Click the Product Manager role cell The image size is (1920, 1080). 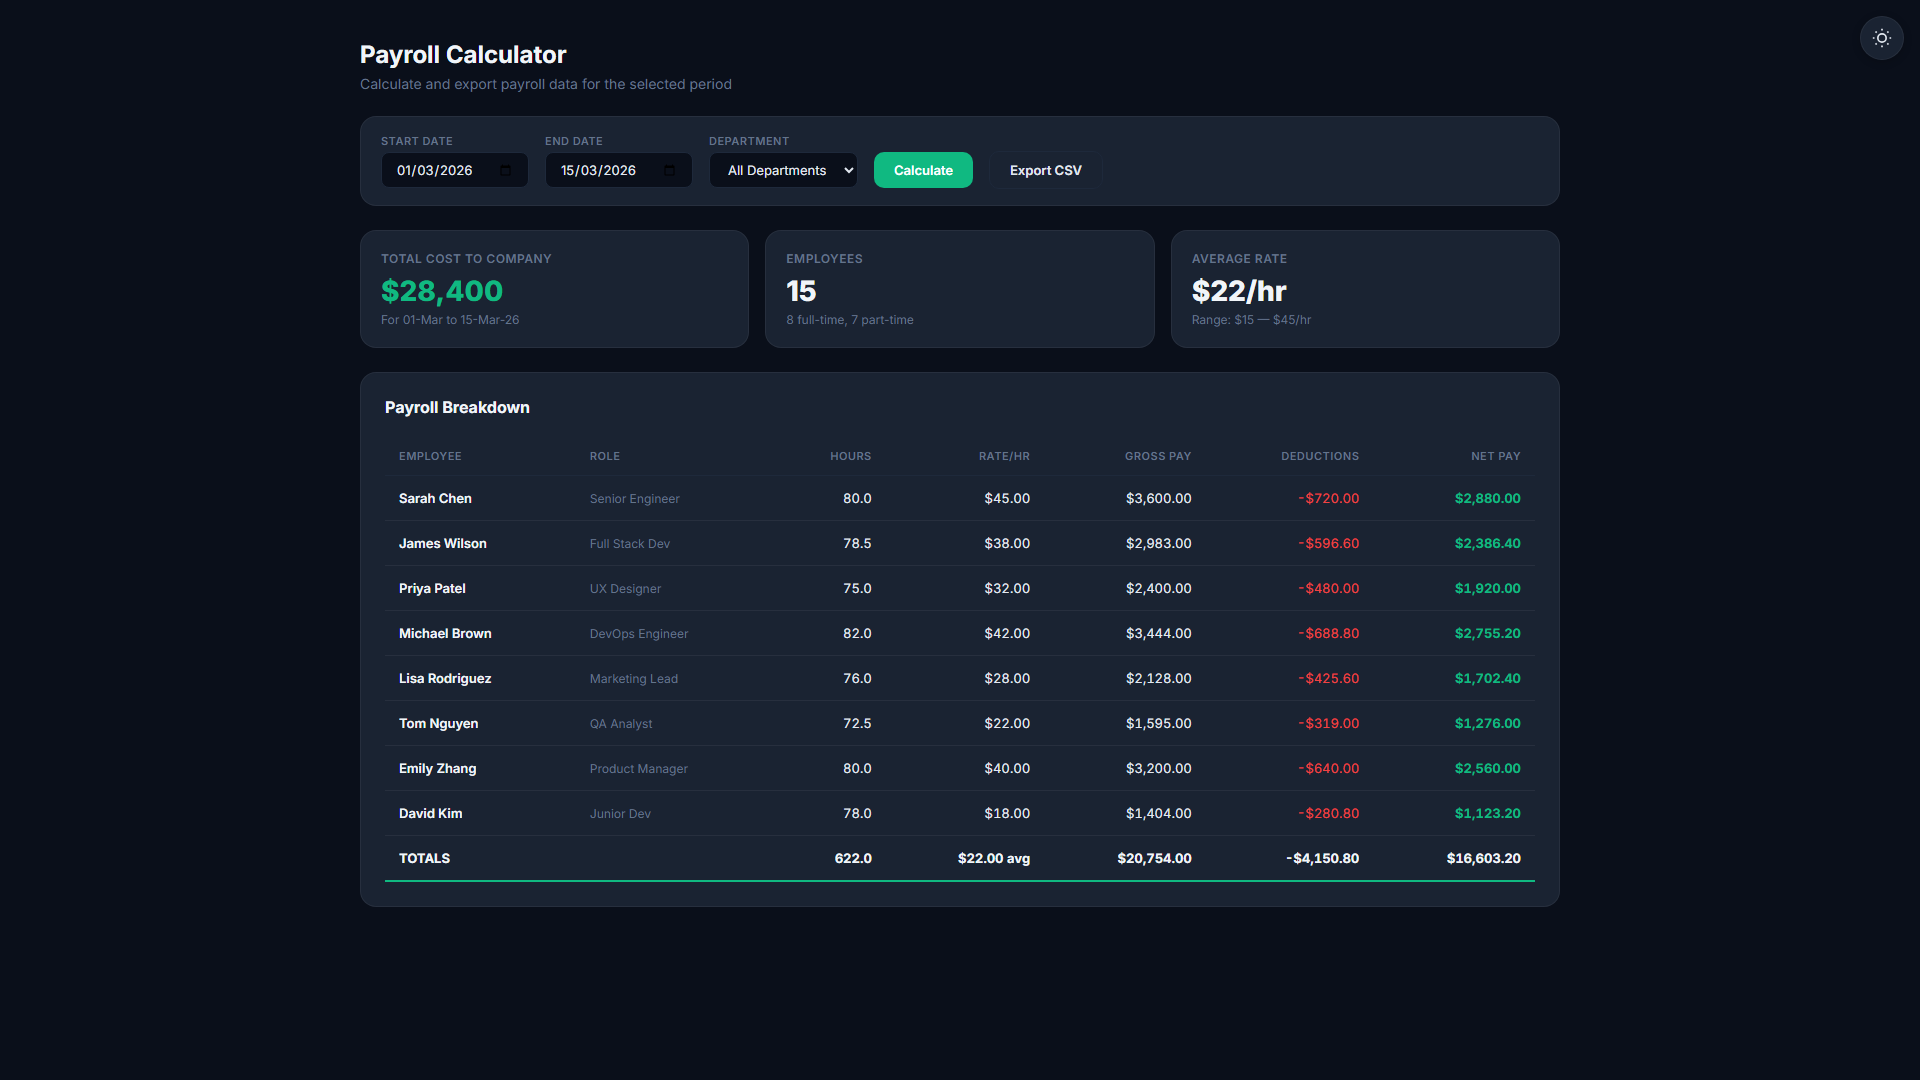pyautogui.click(x=638, y=768)
